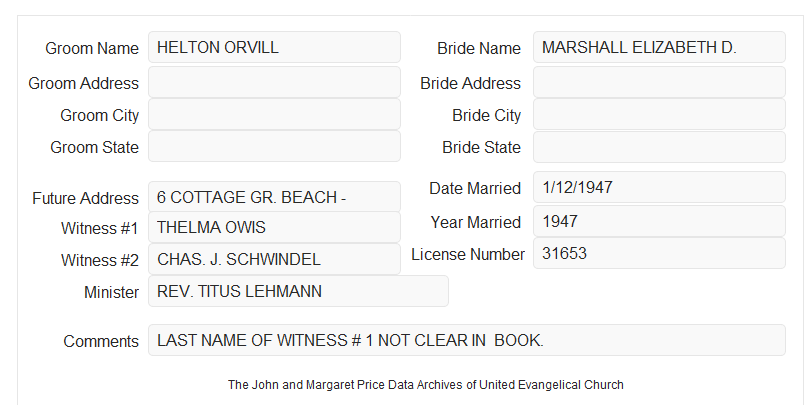Click the empty Bride Address field

(659, 82)
